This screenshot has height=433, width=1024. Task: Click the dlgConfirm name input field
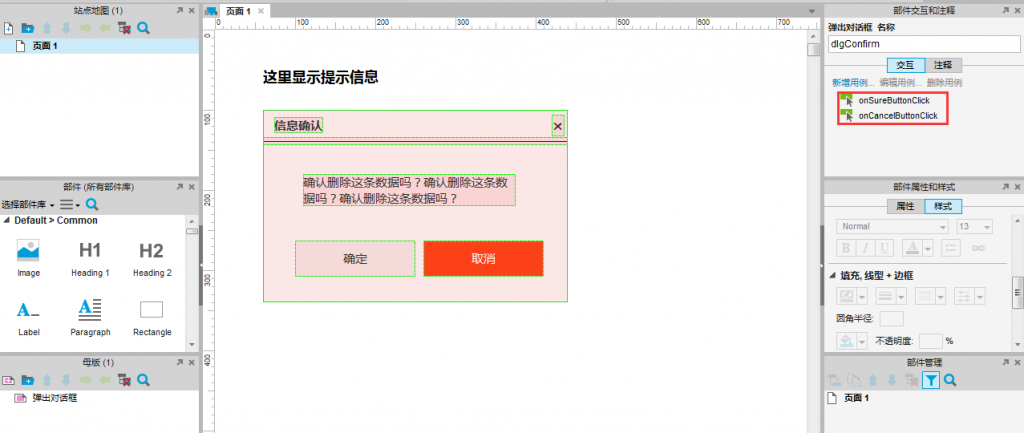pos(923,44)
